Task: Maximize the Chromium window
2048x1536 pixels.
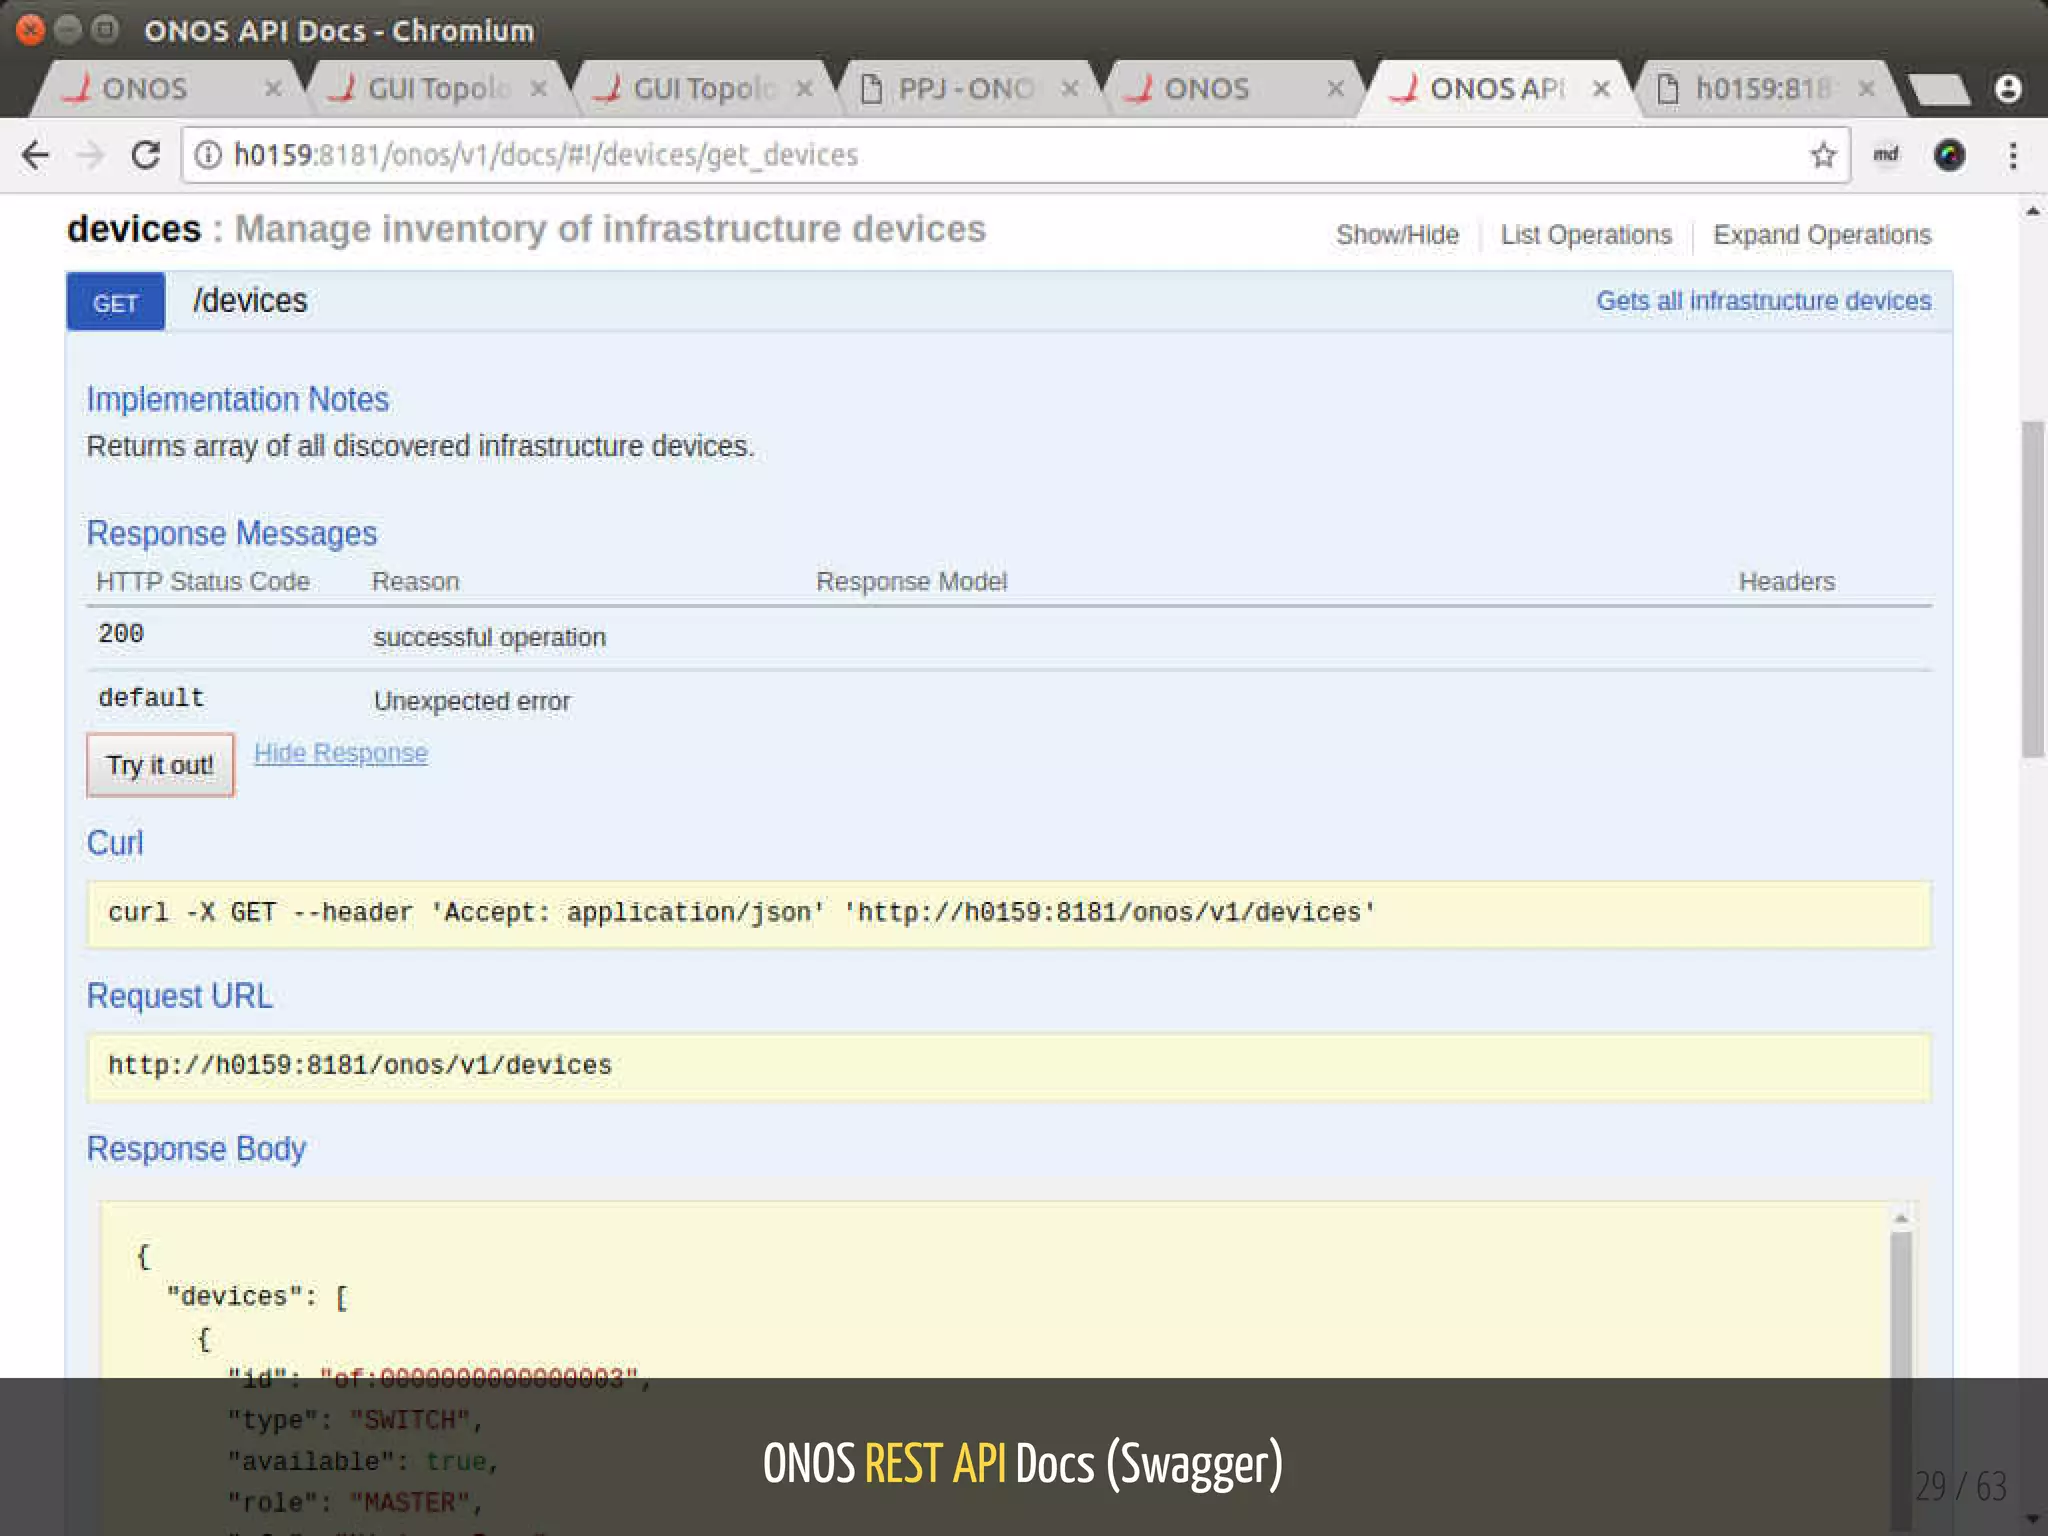Action: [104, 30]
